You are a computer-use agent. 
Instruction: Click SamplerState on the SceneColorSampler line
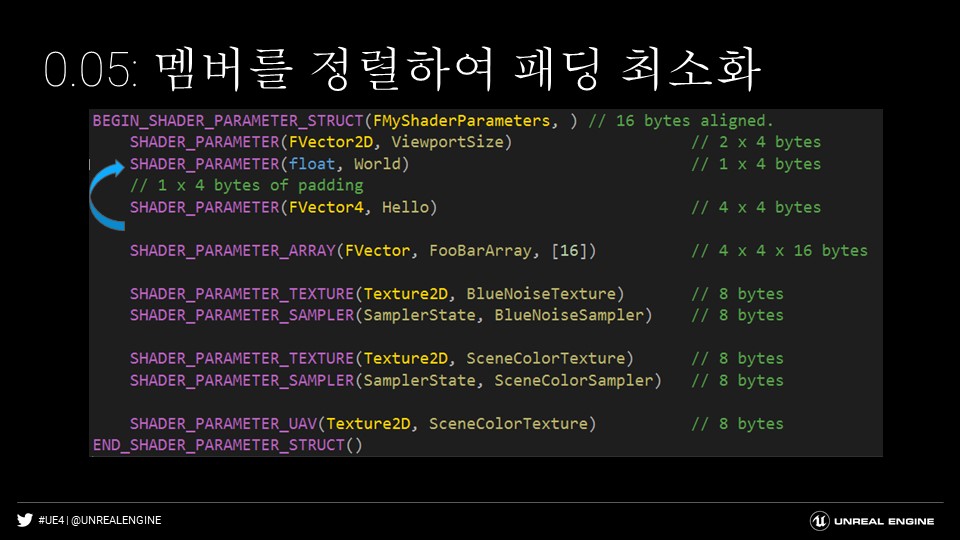click(419, 380)
